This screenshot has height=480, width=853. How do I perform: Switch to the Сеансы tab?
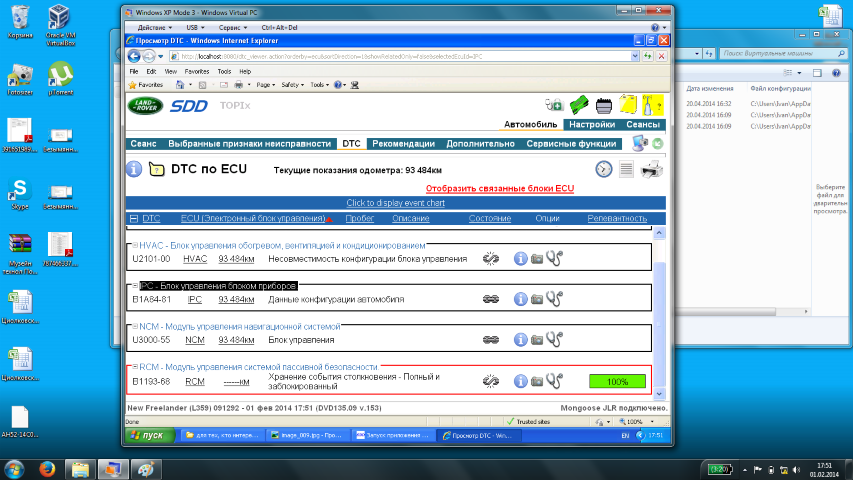coord(642,124)
